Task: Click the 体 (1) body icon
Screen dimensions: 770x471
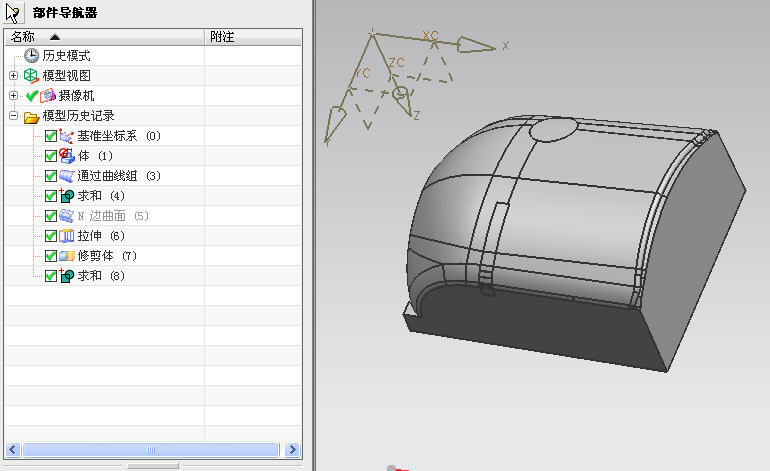Action: pos(67,156)
